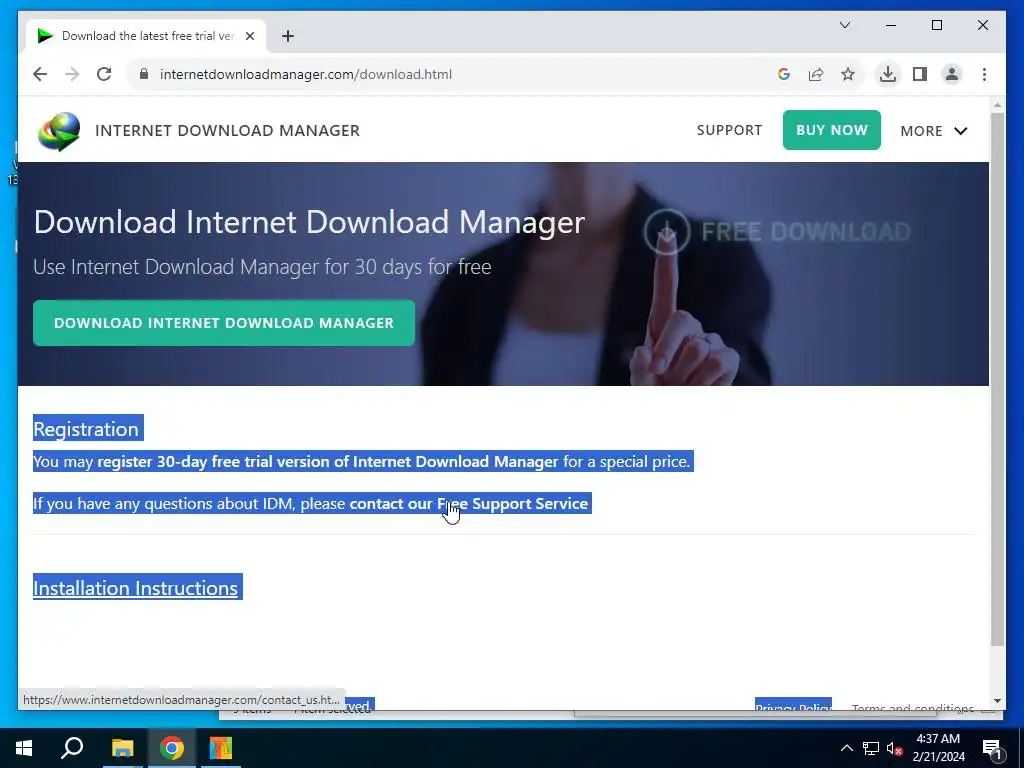Click the network tray icon
The height and width of the screenshot is (768, 1024).
[871, 748]
